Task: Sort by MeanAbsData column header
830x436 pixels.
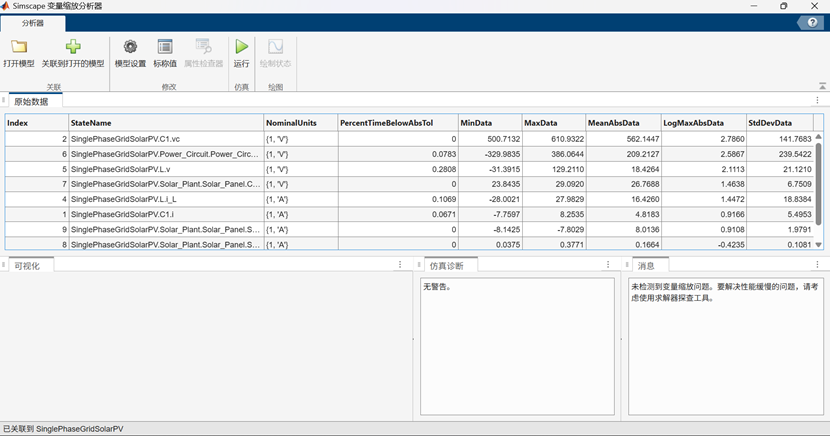Action: [623, 123]
